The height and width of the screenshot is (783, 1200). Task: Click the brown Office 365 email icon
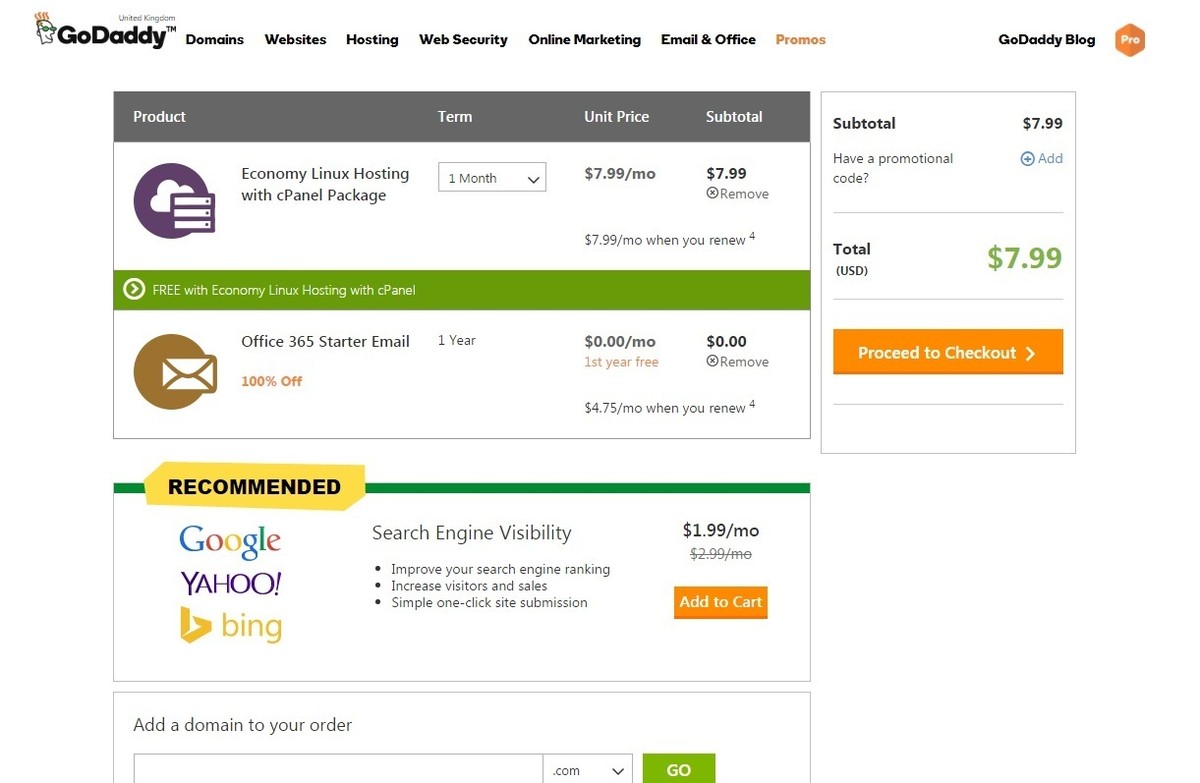(175, 372)
